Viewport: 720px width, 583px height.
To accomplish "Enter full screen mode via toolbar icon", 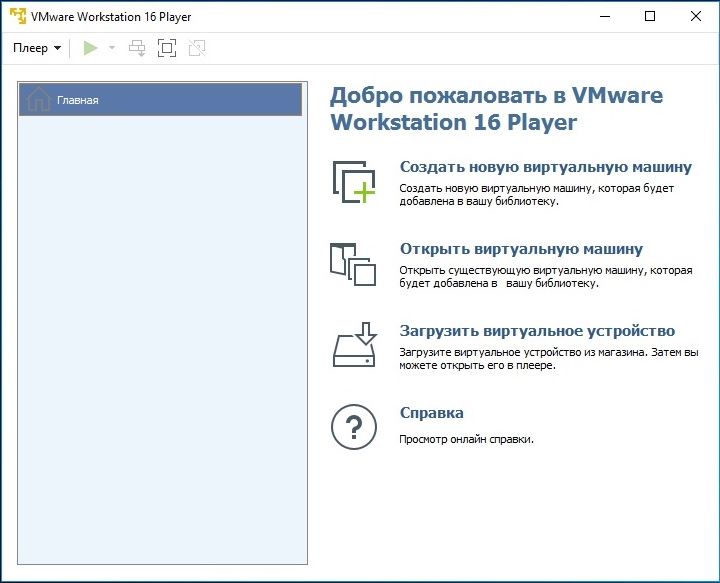I will click(x=167, y=48).
